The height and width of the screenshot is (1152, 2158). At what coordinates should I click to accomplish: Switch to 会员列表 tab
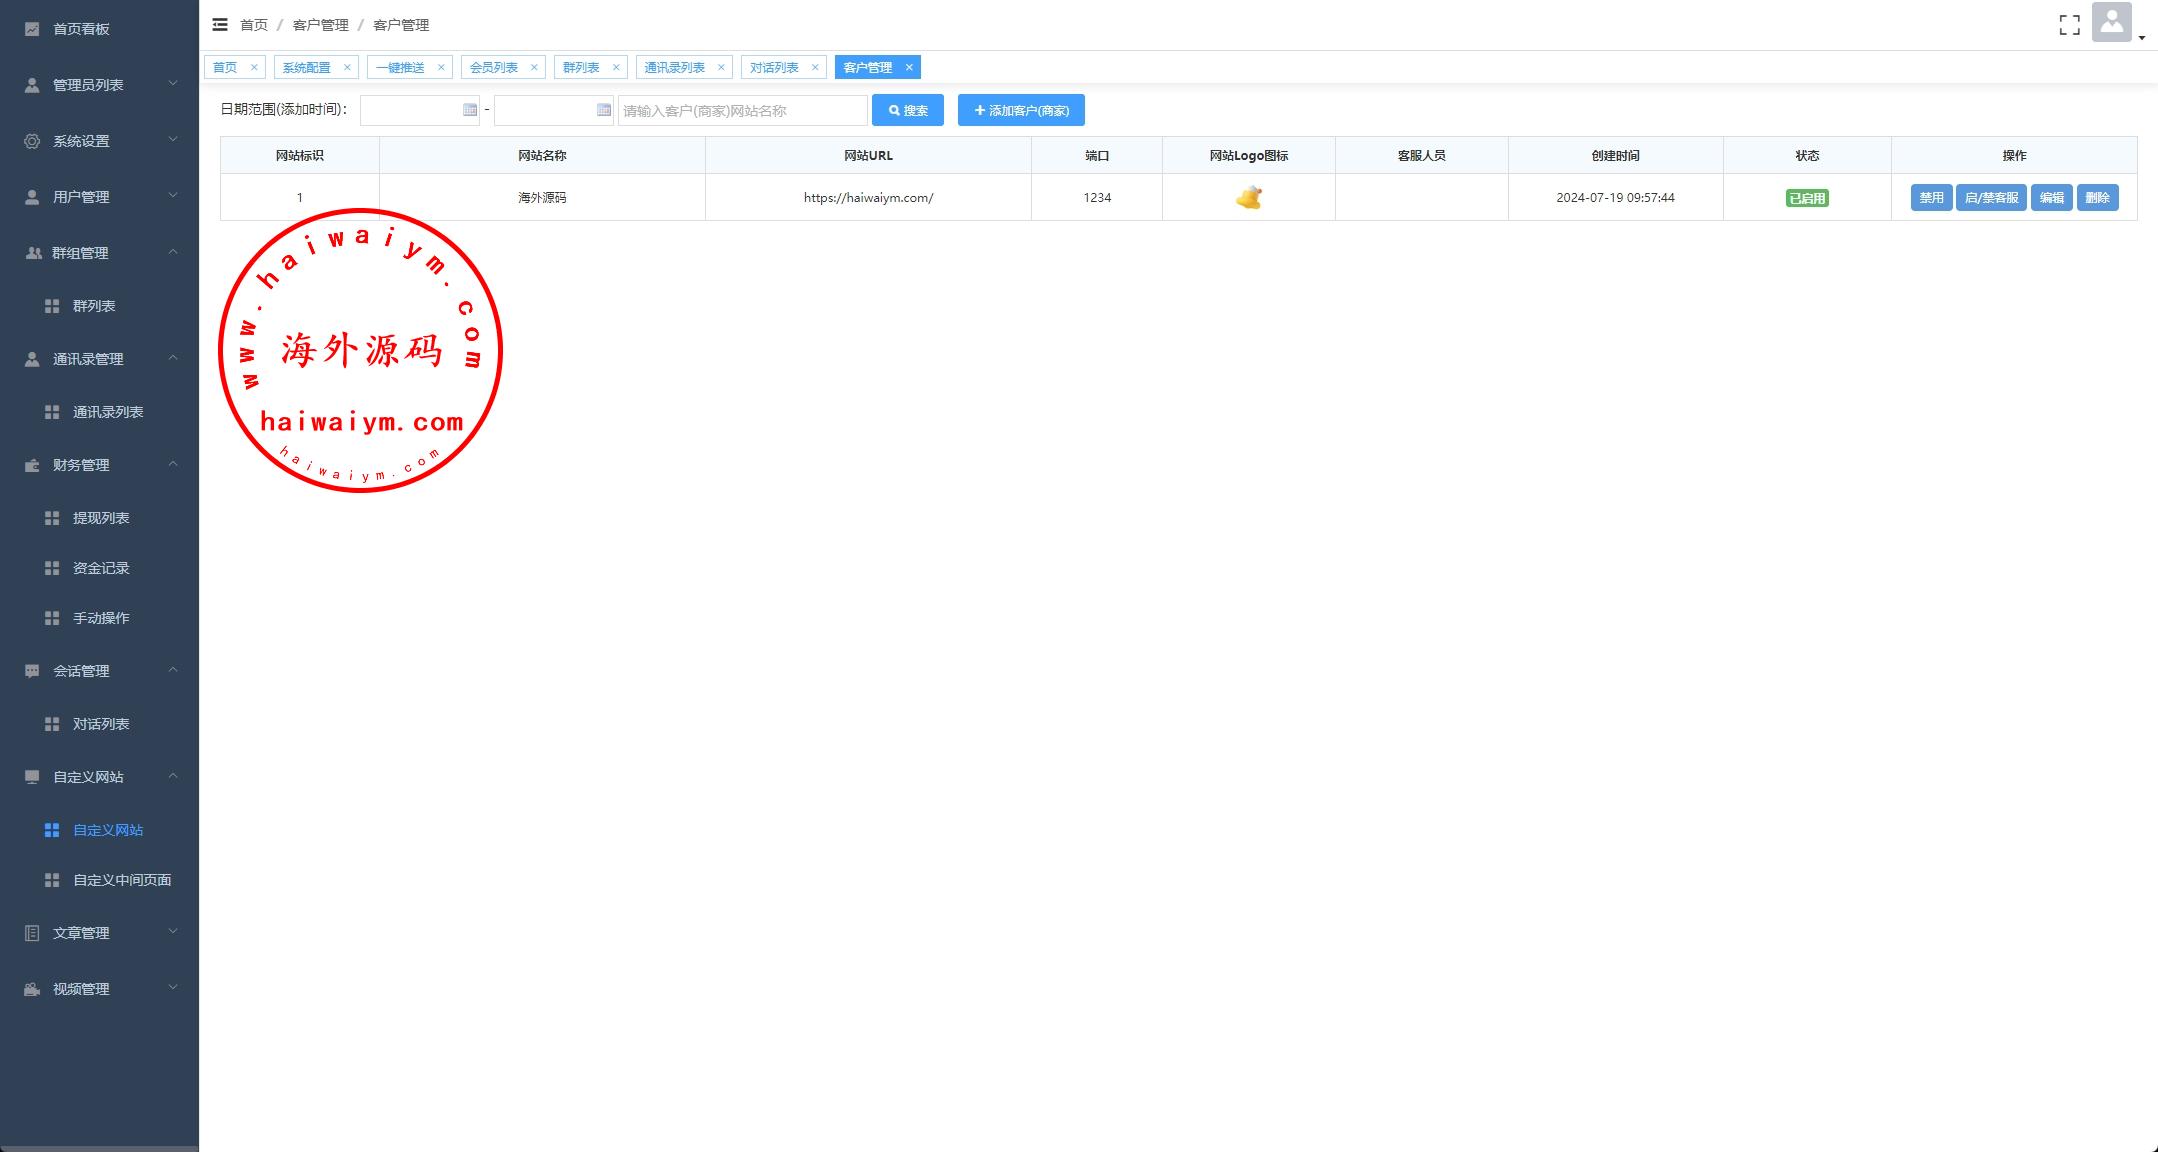point(494,67)
